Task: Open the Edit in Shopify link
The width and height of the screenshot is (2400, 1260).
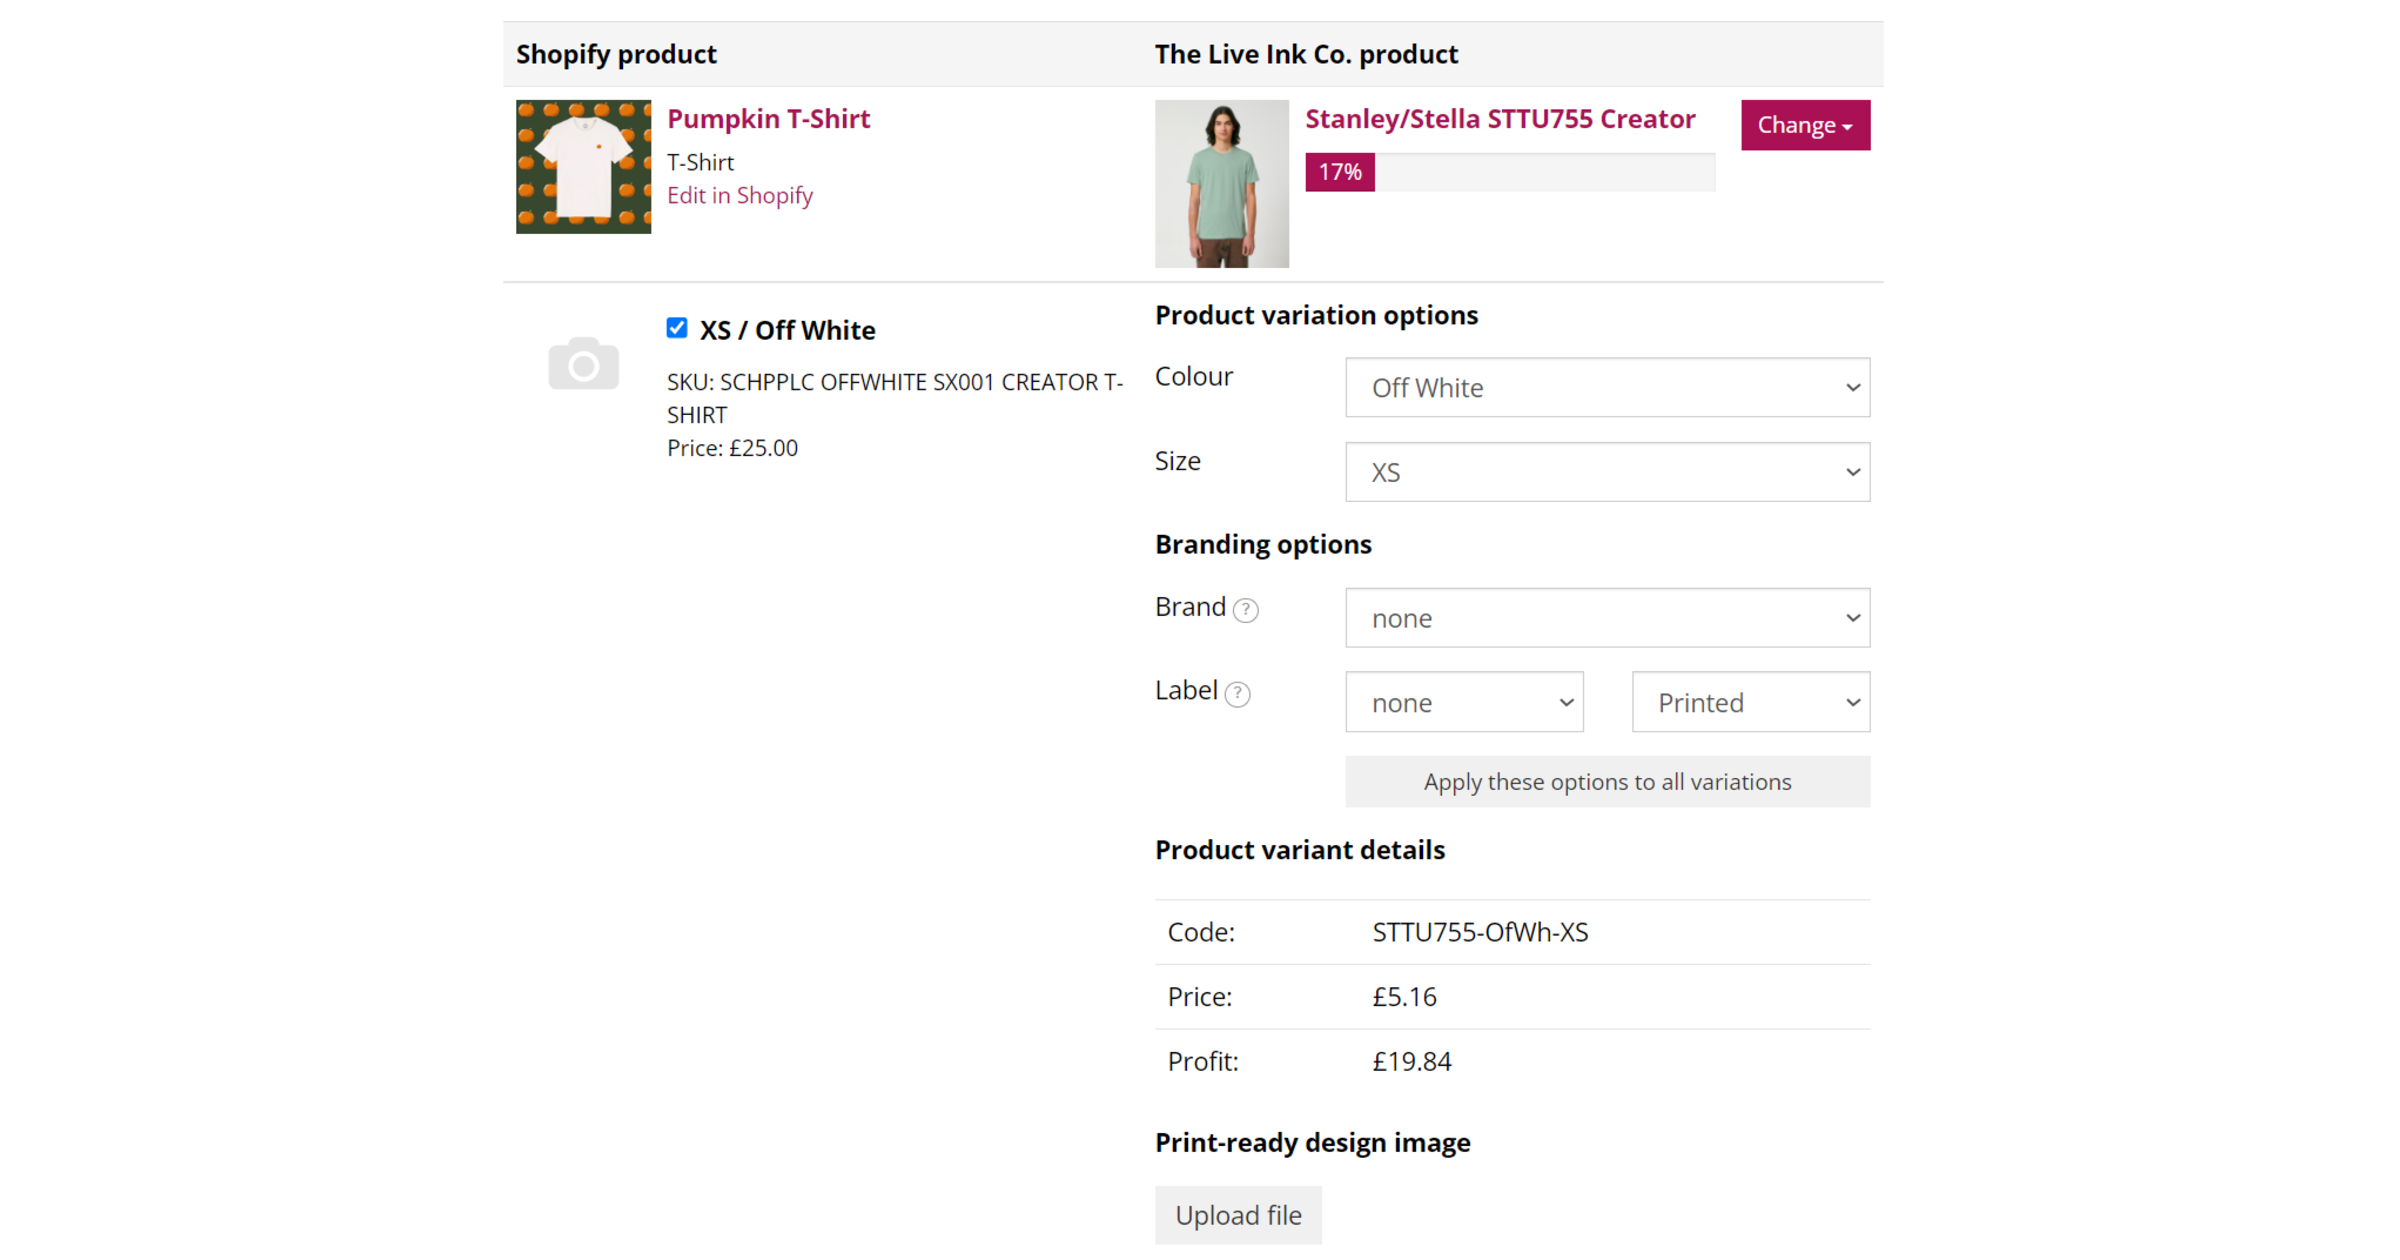Action: click(740, 195)
